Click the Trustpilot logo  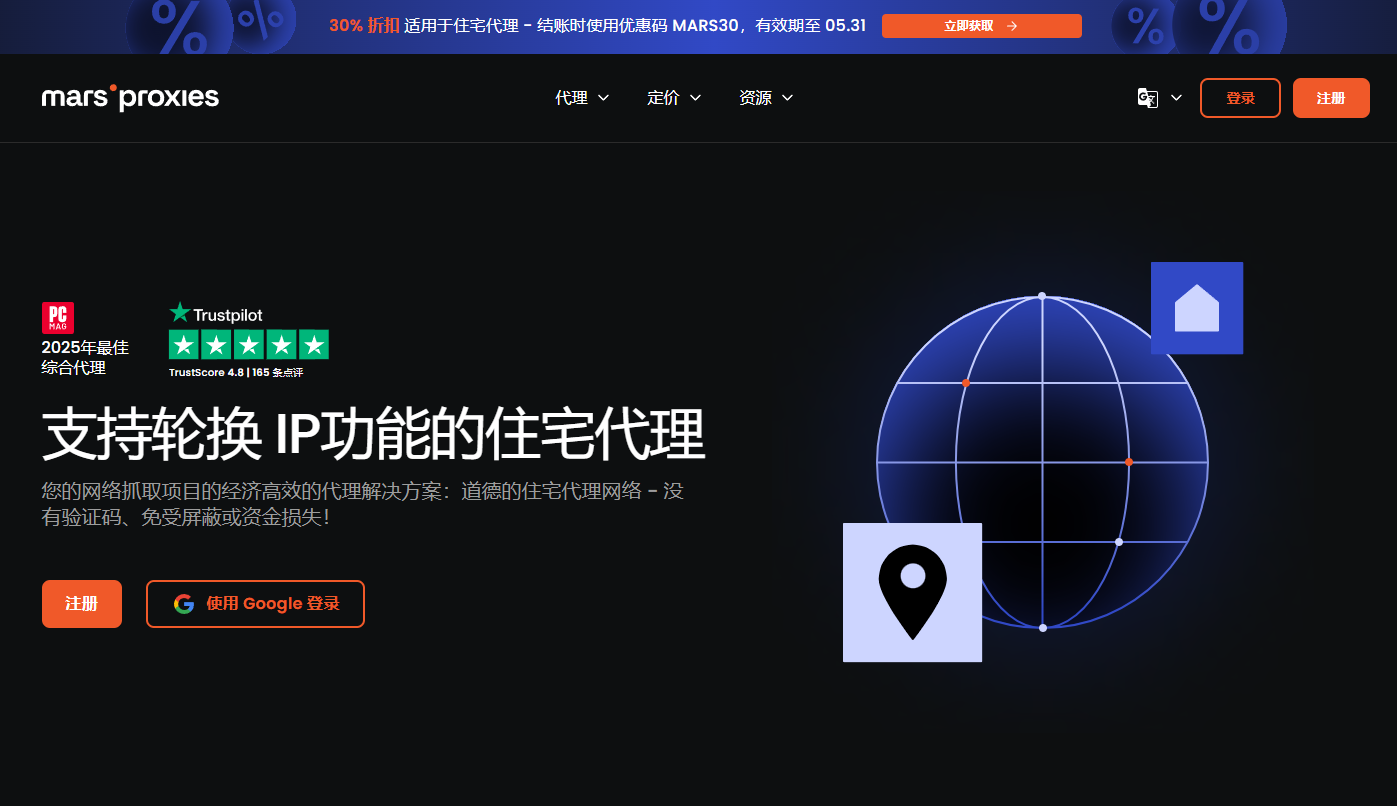[216, 313]
